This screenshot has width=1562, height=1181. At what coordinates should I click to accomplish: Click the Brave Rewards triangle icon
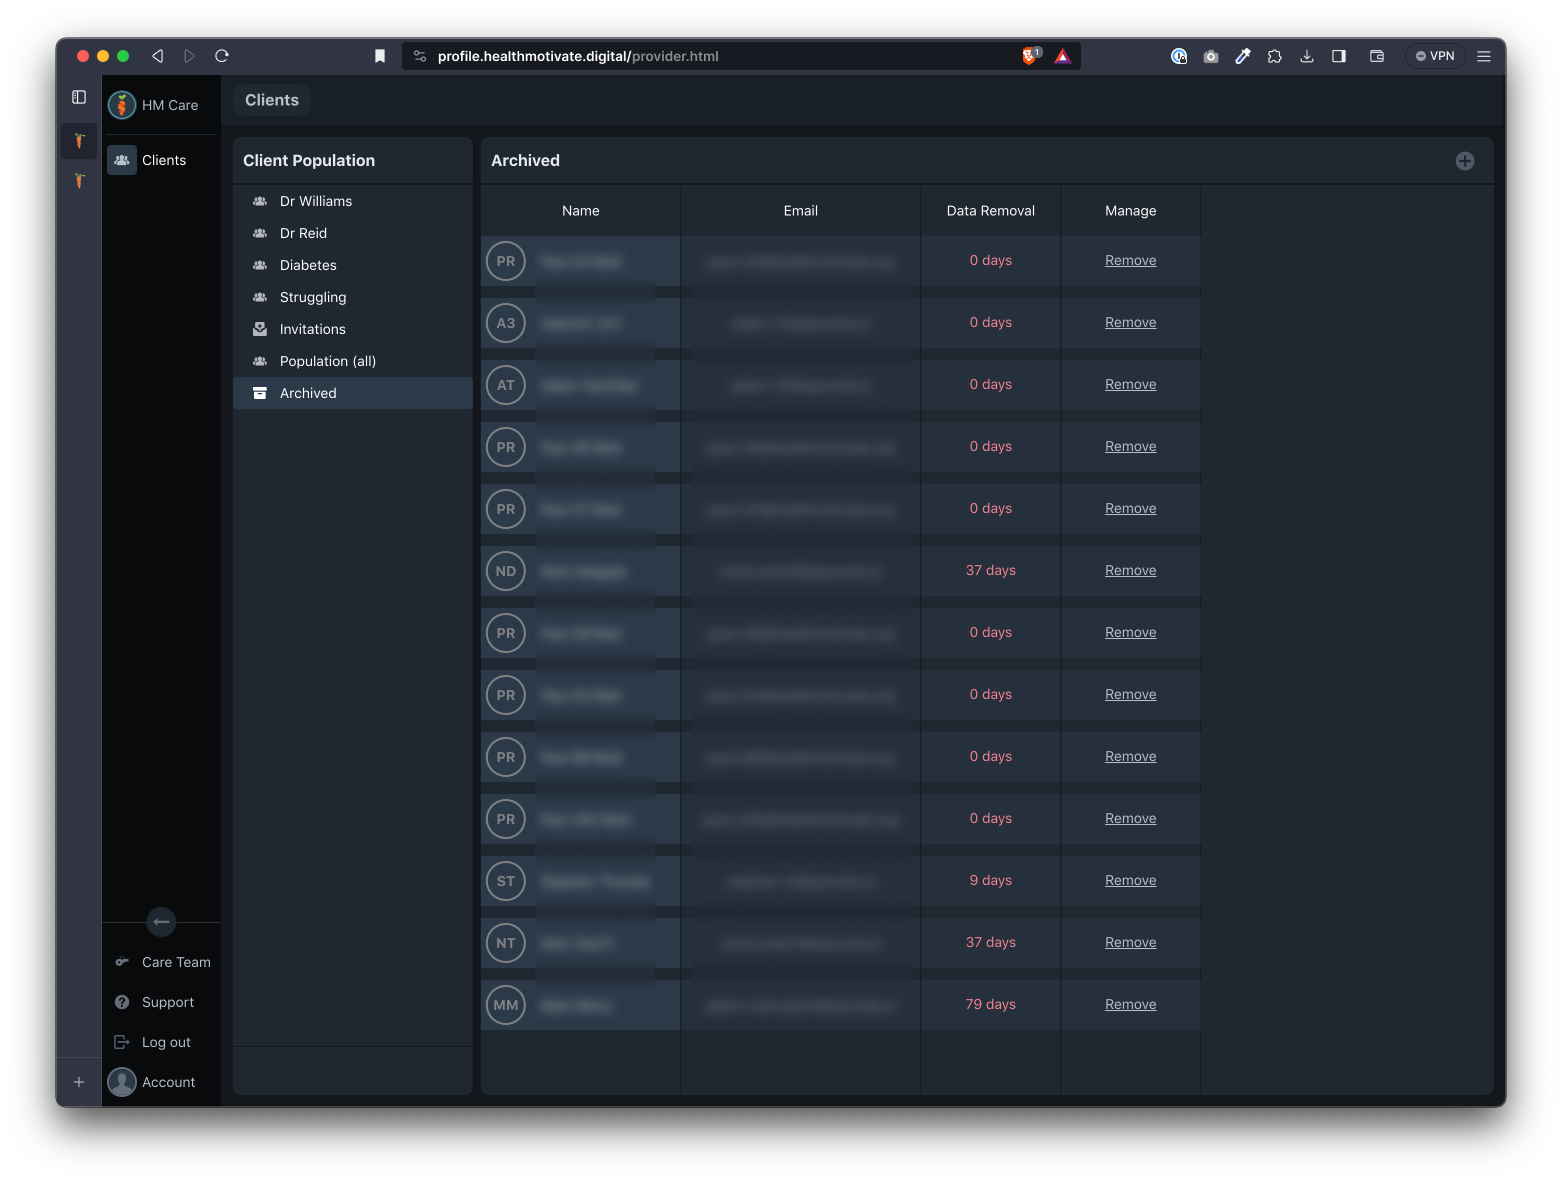[x=1063, y=56]
